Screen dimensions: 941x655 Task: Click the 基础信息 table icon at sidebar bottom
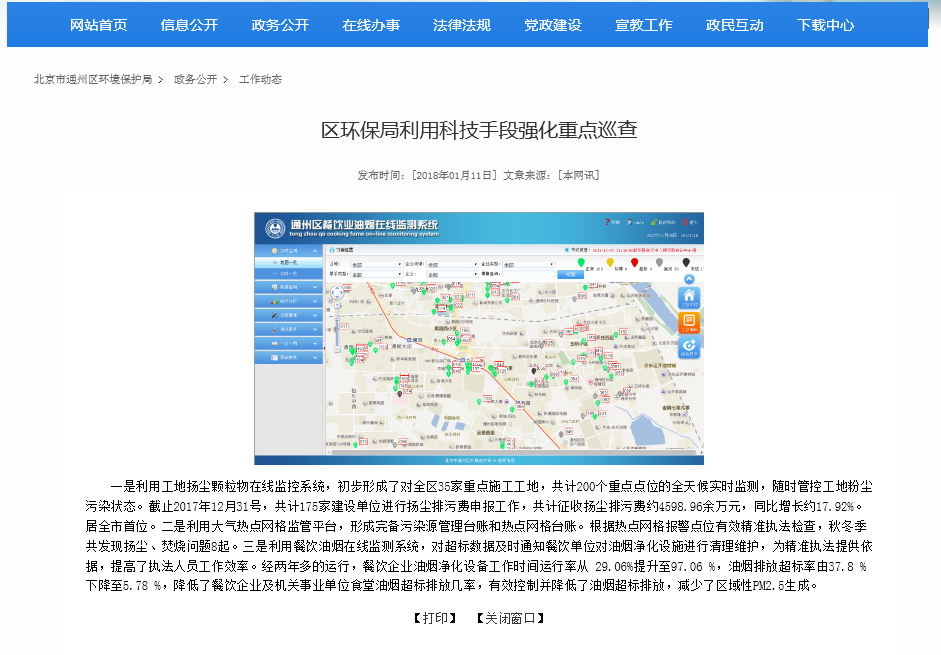coord(274,357)
